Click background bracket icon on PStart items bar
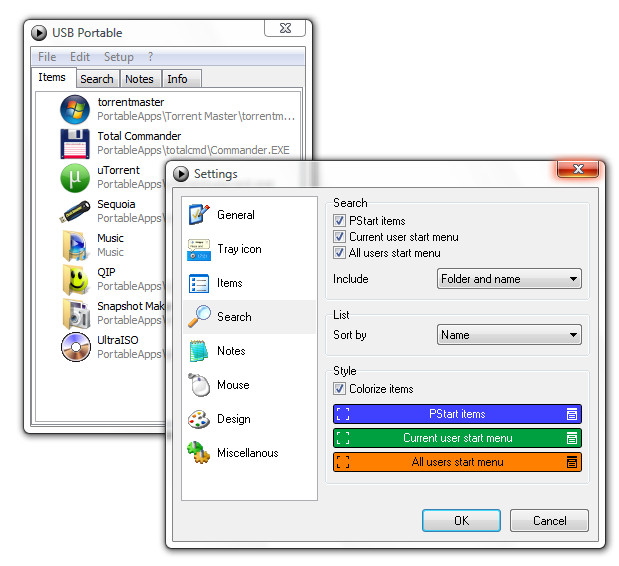619x566 pixels. click(343, 414)
